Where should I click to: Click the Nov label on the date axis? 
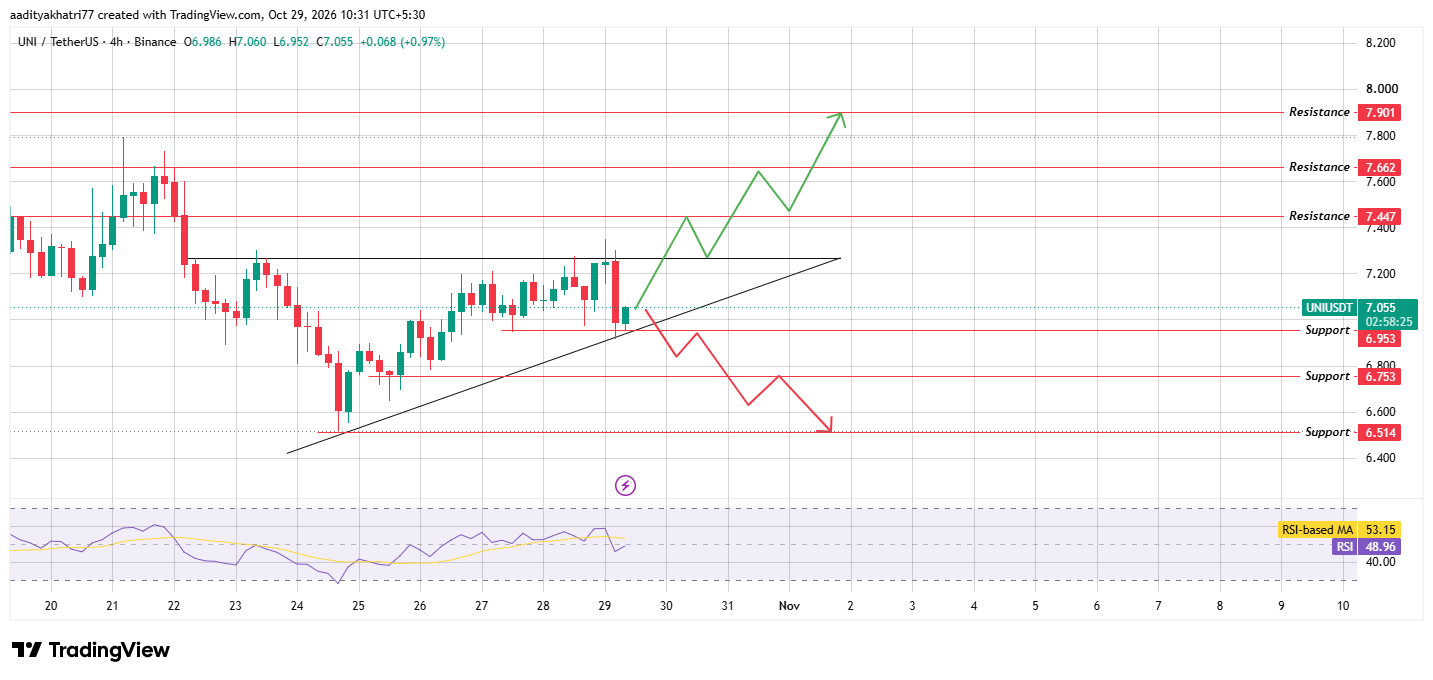789,605
